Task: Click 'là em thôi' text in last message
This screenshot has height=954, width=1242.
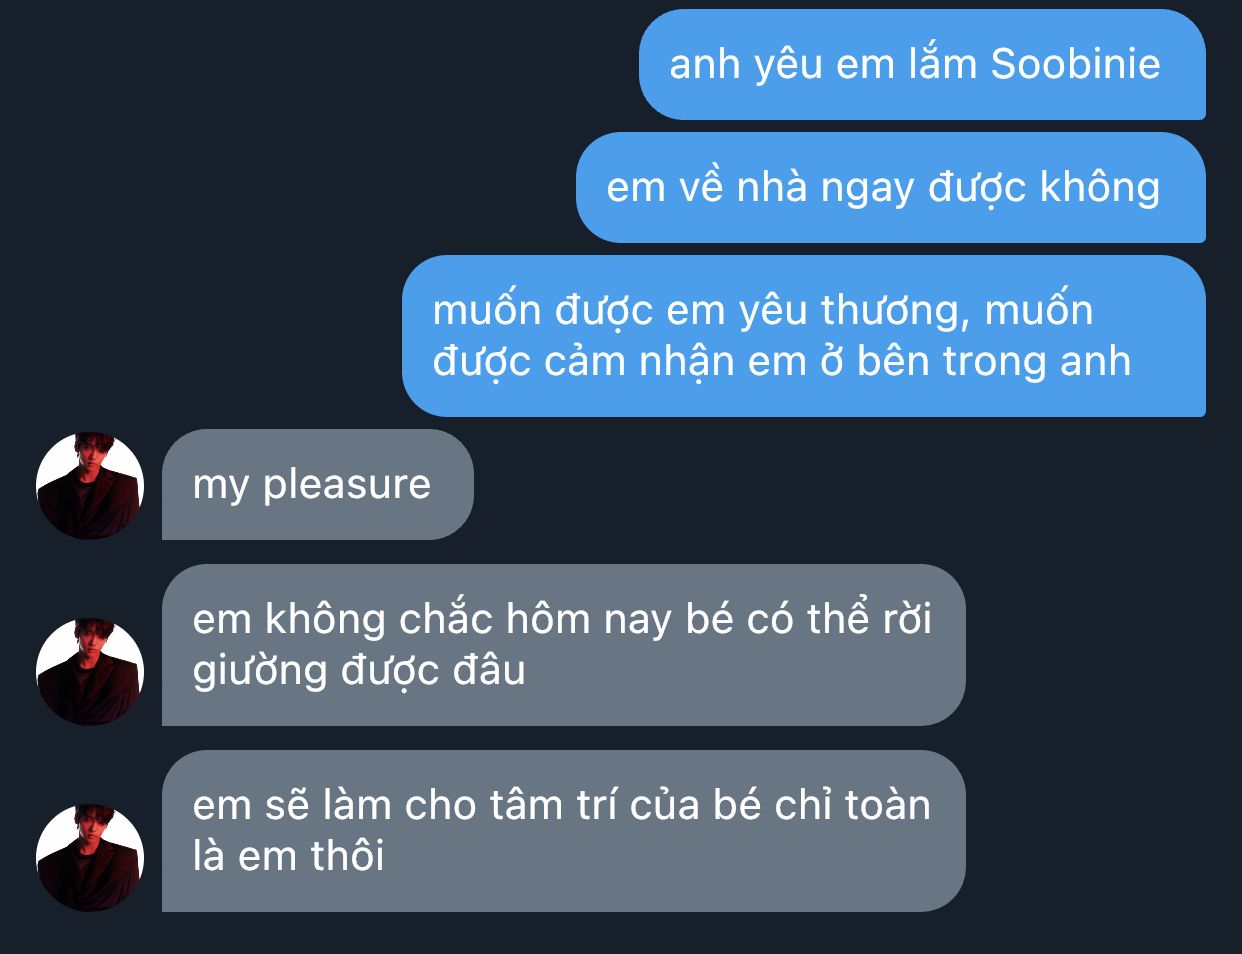Action: click(288, 856)
